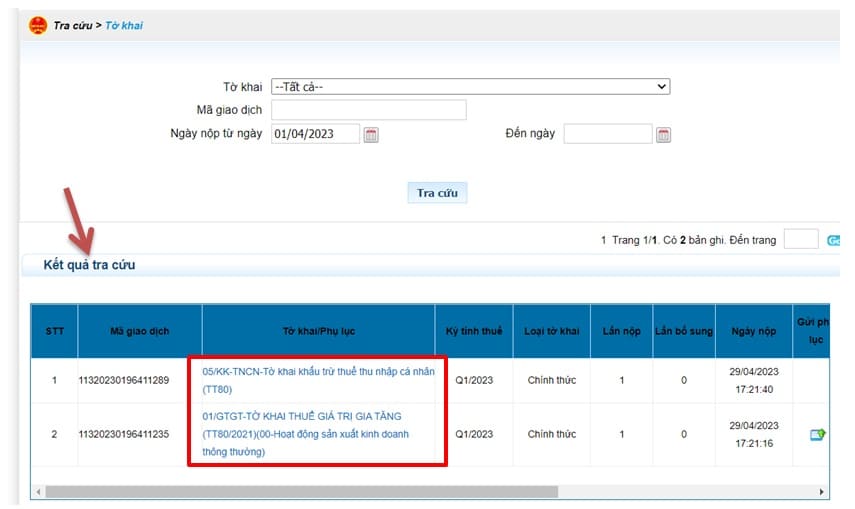Click the send appendix icon in row 2

pos(817,434)
